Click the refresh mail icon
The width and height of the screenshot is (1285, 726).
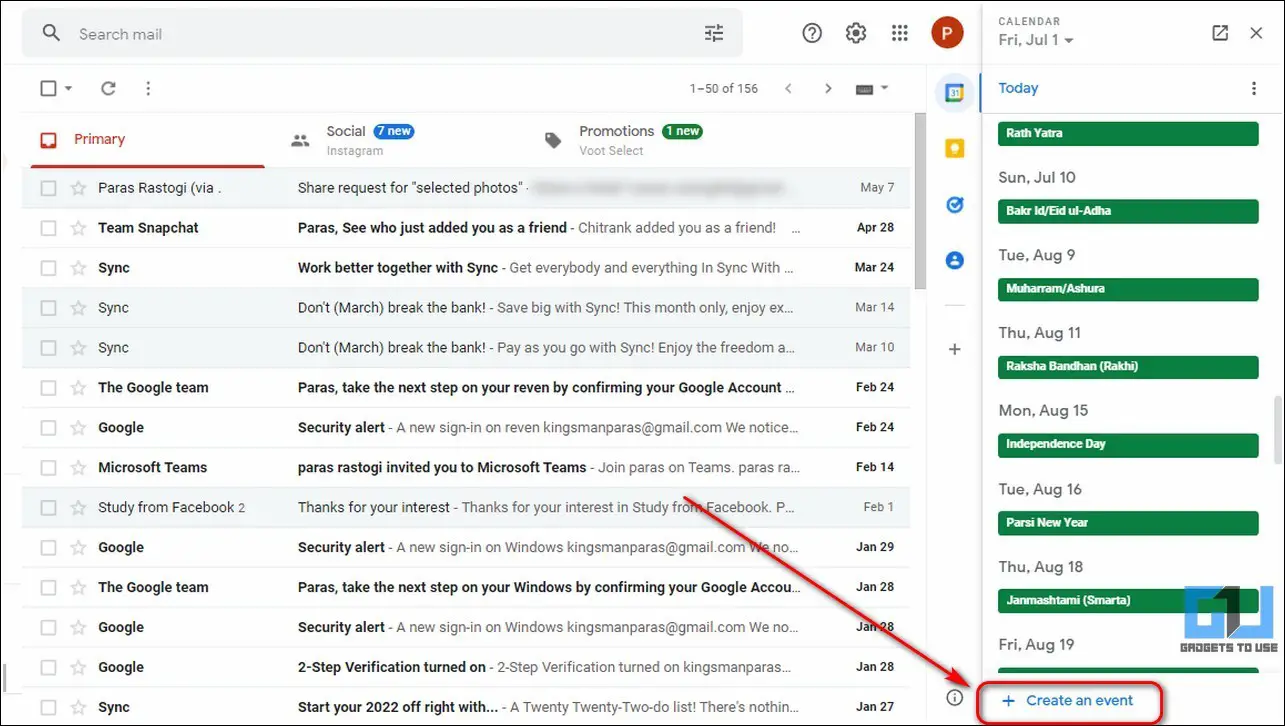coord(108,88)
